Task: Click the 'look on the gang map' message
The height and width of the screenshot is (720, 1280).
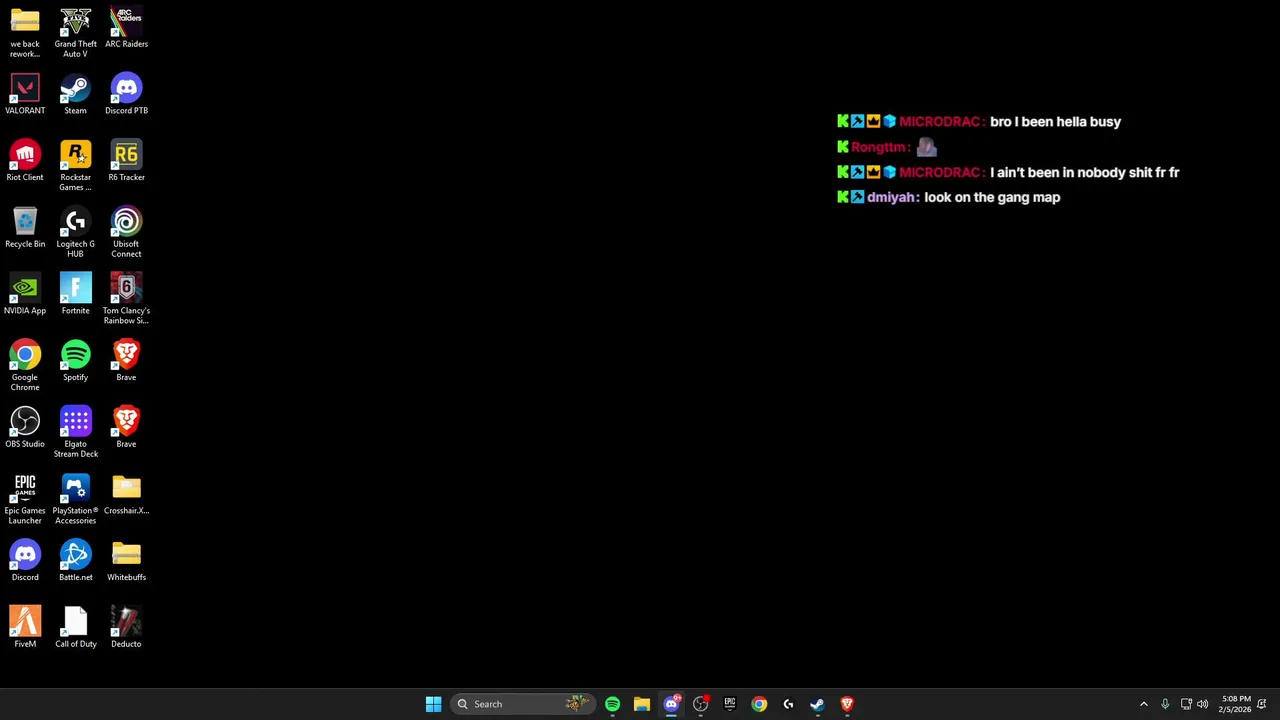Action: click(x=992, y=198)
